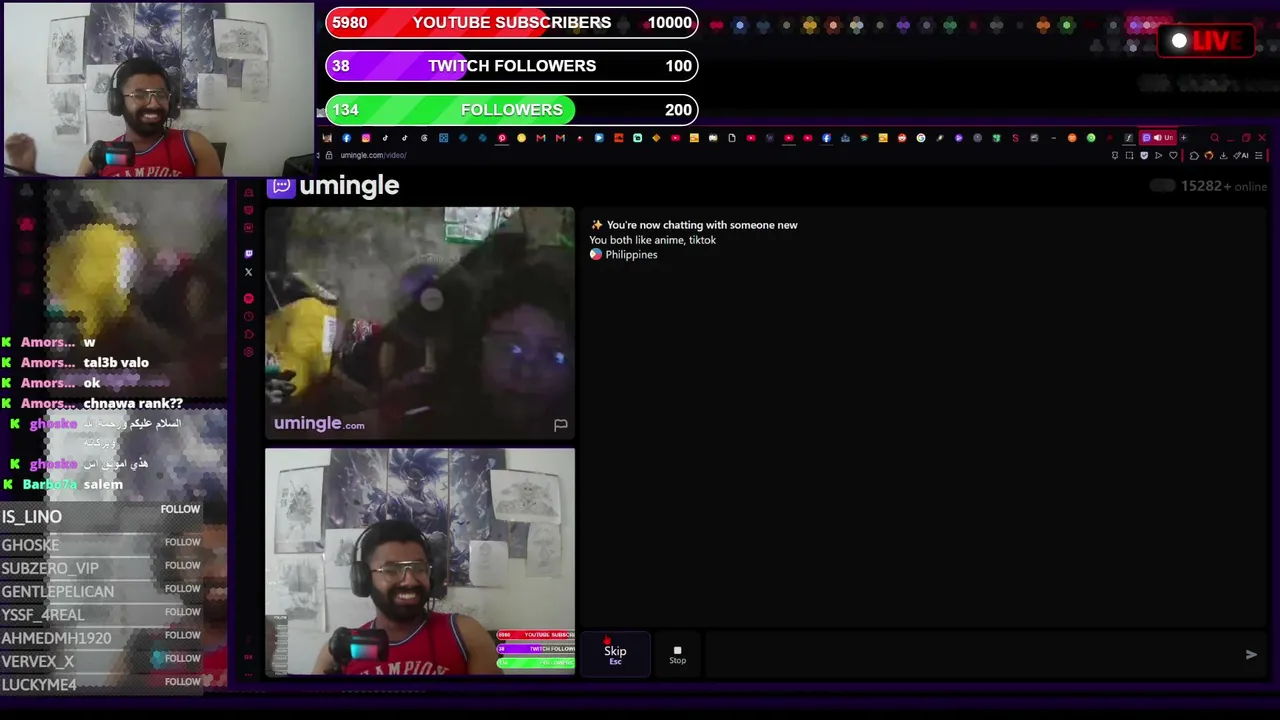The image size is (1280, 720).
Task: Click the 'tal3b valo' chat message
Action: point(116,363)
